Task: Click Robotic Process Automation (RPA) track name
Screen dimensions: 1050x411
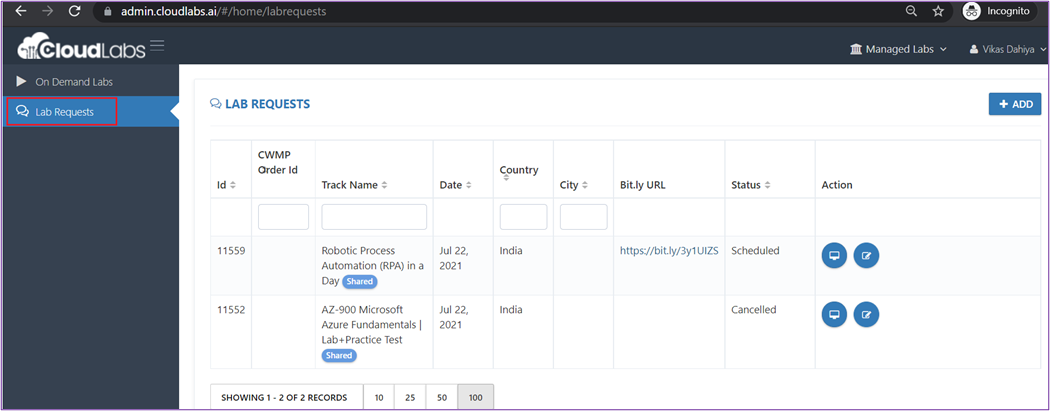Action: [x=373, y=266]
